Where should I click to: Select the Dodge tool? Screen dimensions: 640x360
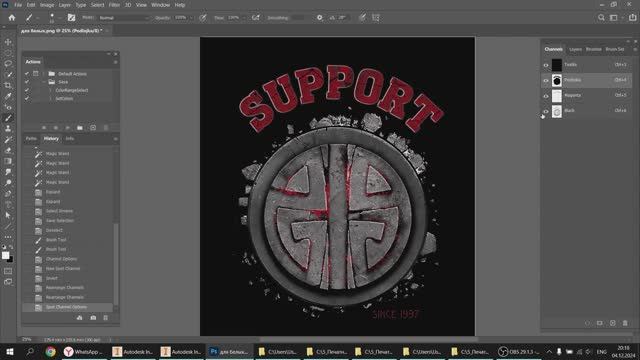[x=8, y=183]
